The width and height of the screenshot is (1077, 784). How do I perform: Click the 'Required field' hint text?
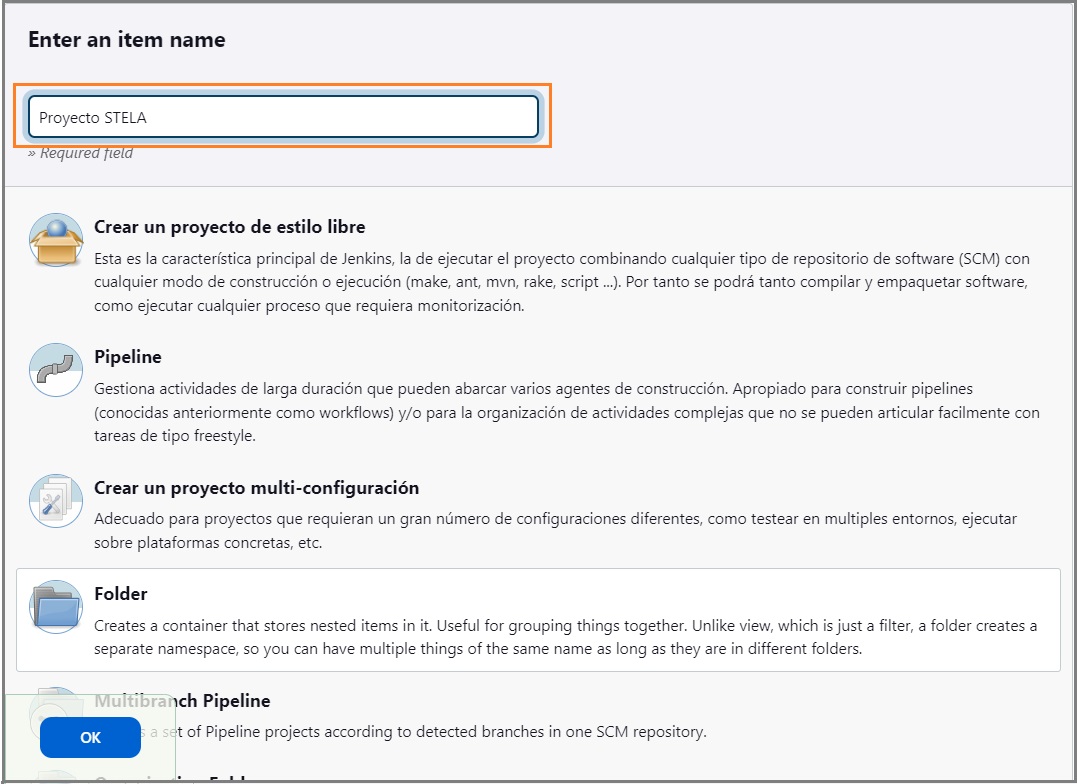pos(80,153)
